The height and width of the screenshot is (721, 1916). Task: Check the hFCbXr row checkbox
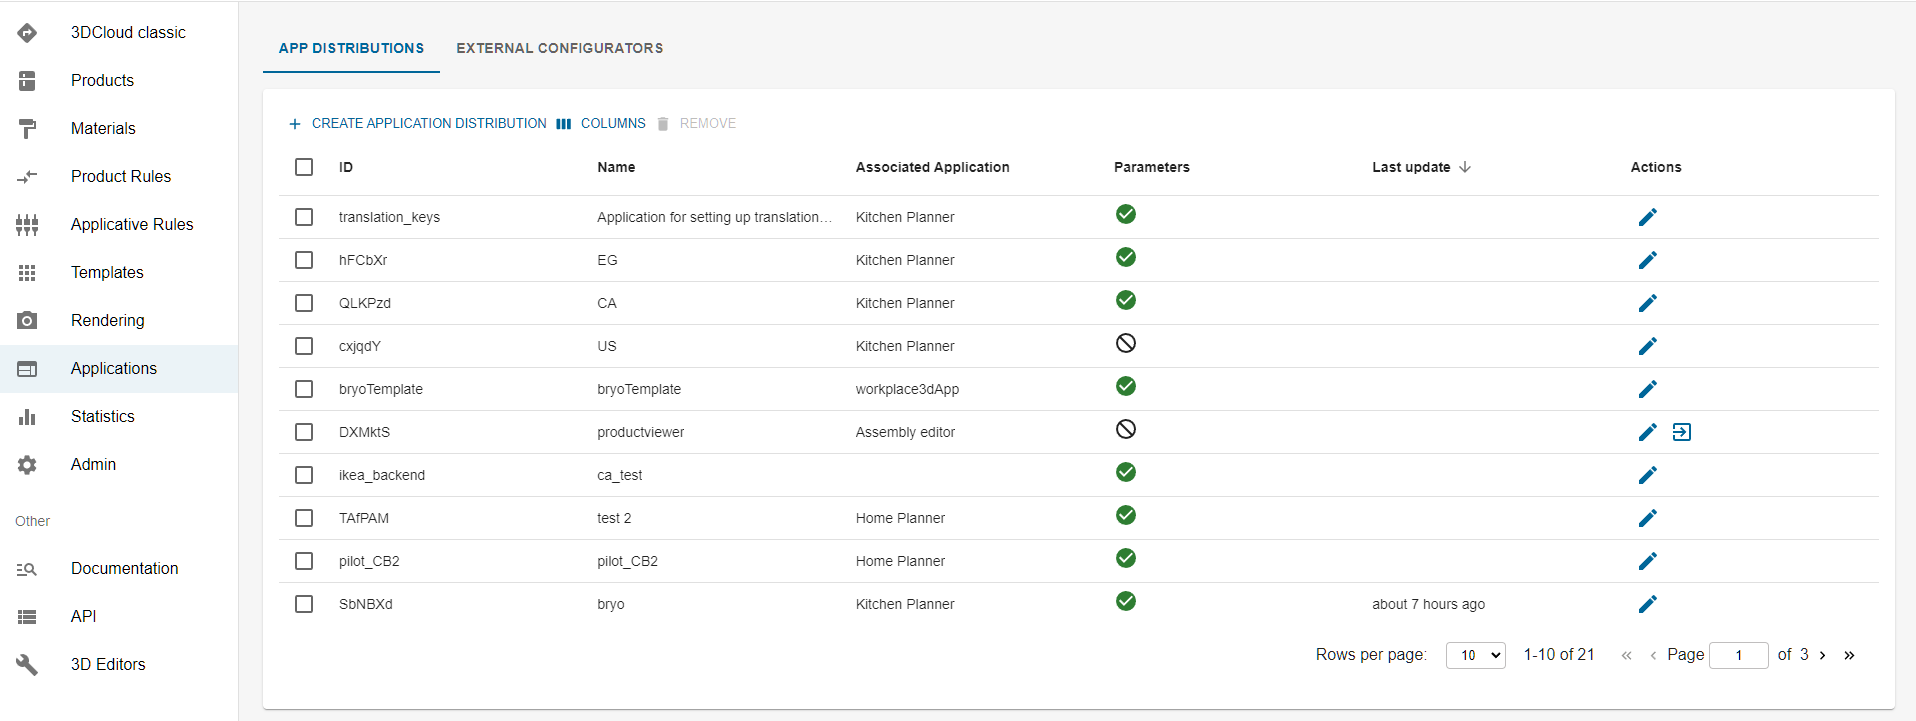point(304,260)
